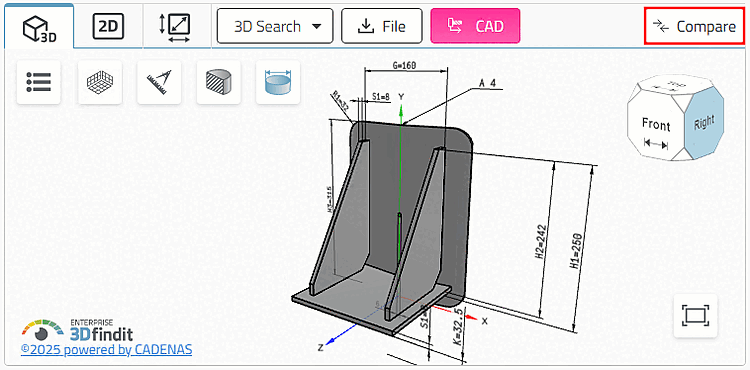Select the measure compass tool
This screenshot has height=370, width=750.
tap(159, 82)
